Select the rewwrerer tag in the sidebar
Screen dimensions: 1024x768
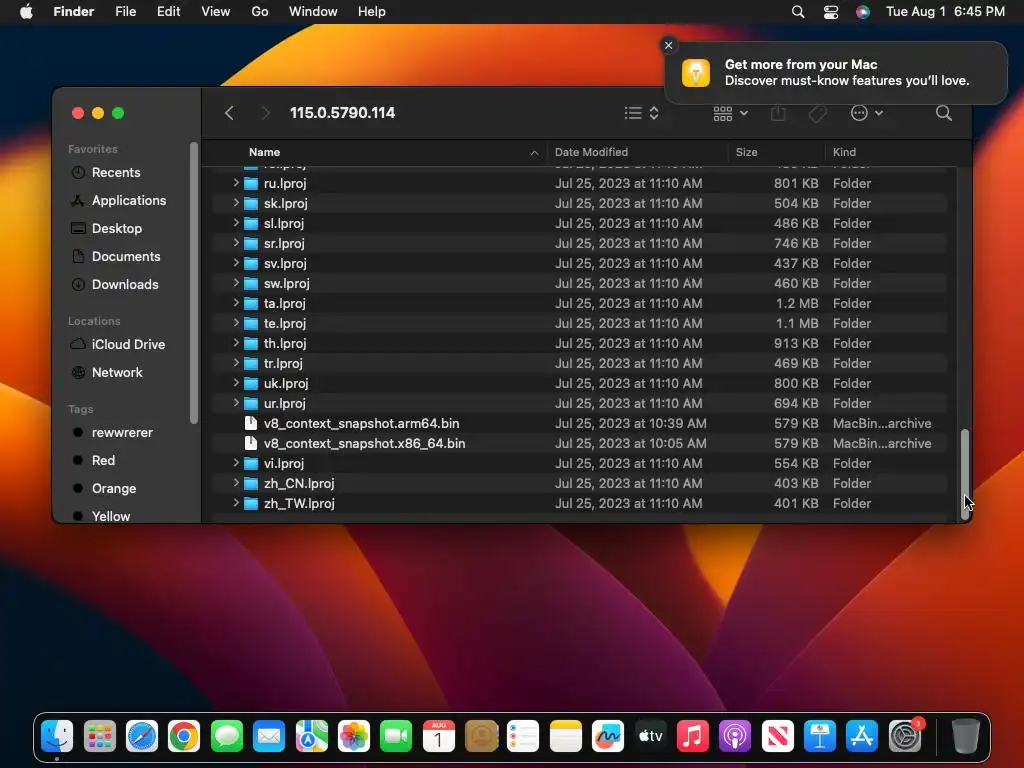pyautogui.click(x=121, y=432)
